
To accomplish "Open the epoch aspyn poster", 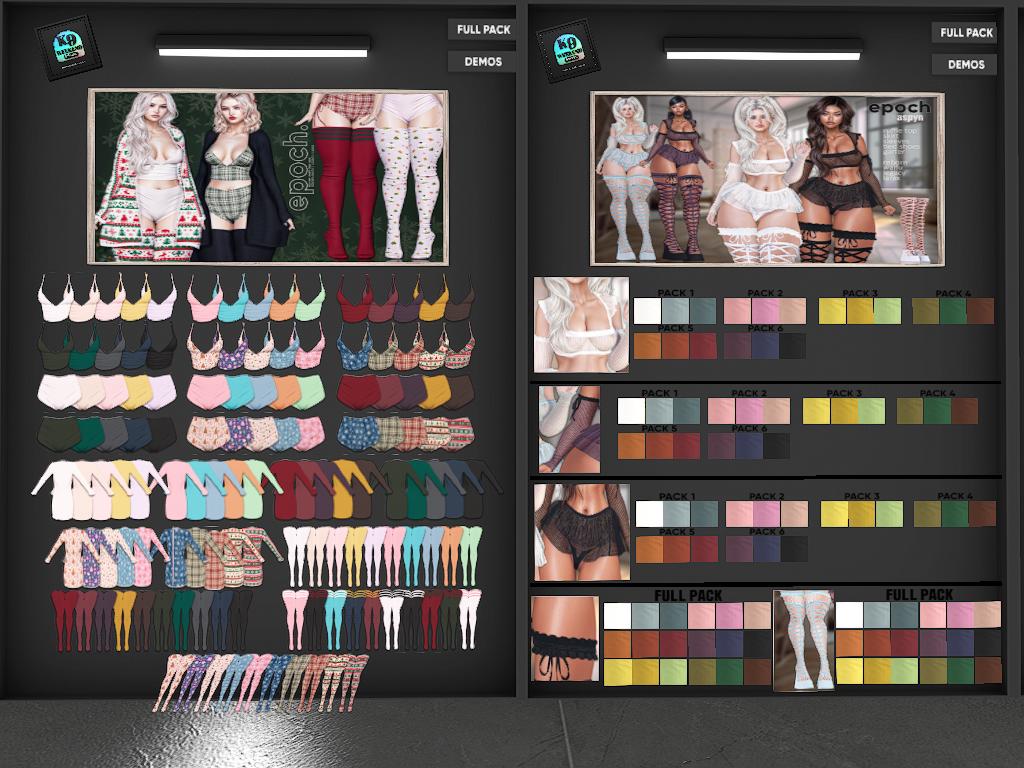I will [767, 179].
